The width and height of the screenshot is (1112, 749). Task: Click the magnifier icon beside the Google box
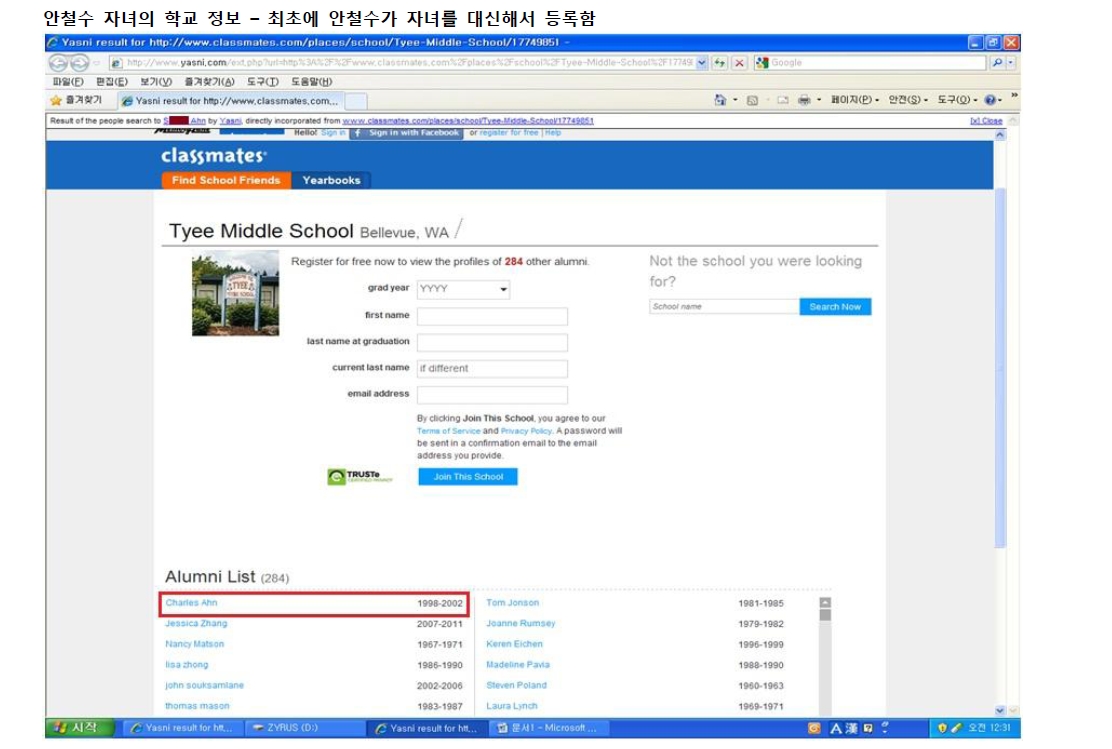coord(997,62)
